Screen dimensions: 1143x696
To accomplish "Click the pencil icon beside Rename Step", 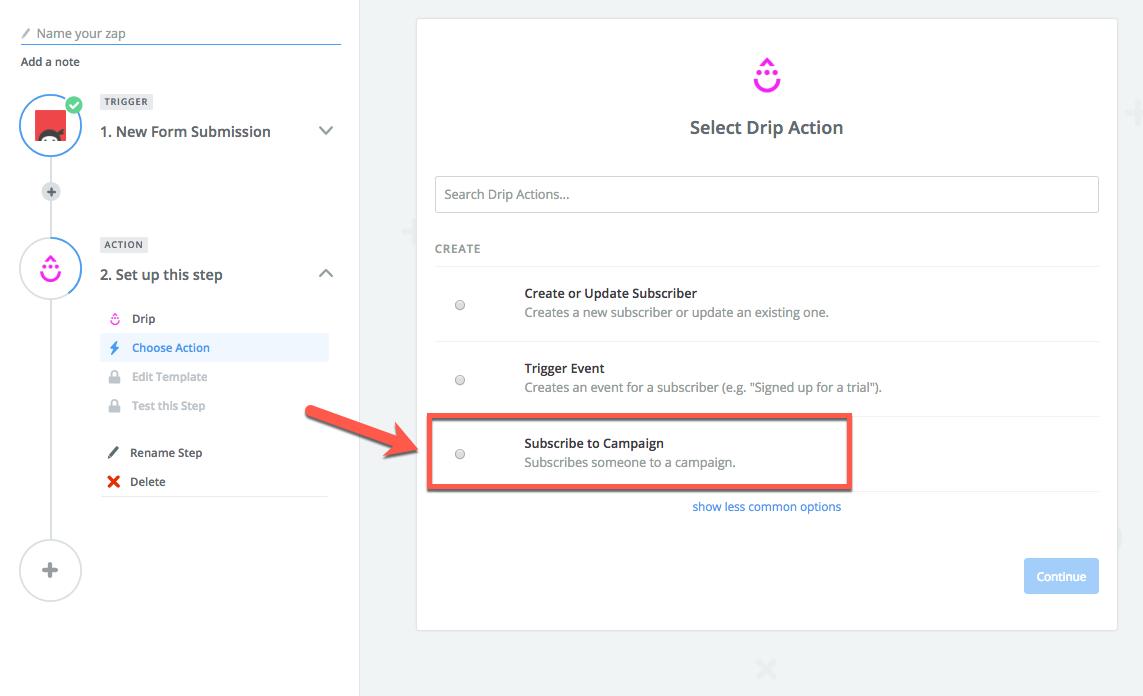I will point(114,453).
